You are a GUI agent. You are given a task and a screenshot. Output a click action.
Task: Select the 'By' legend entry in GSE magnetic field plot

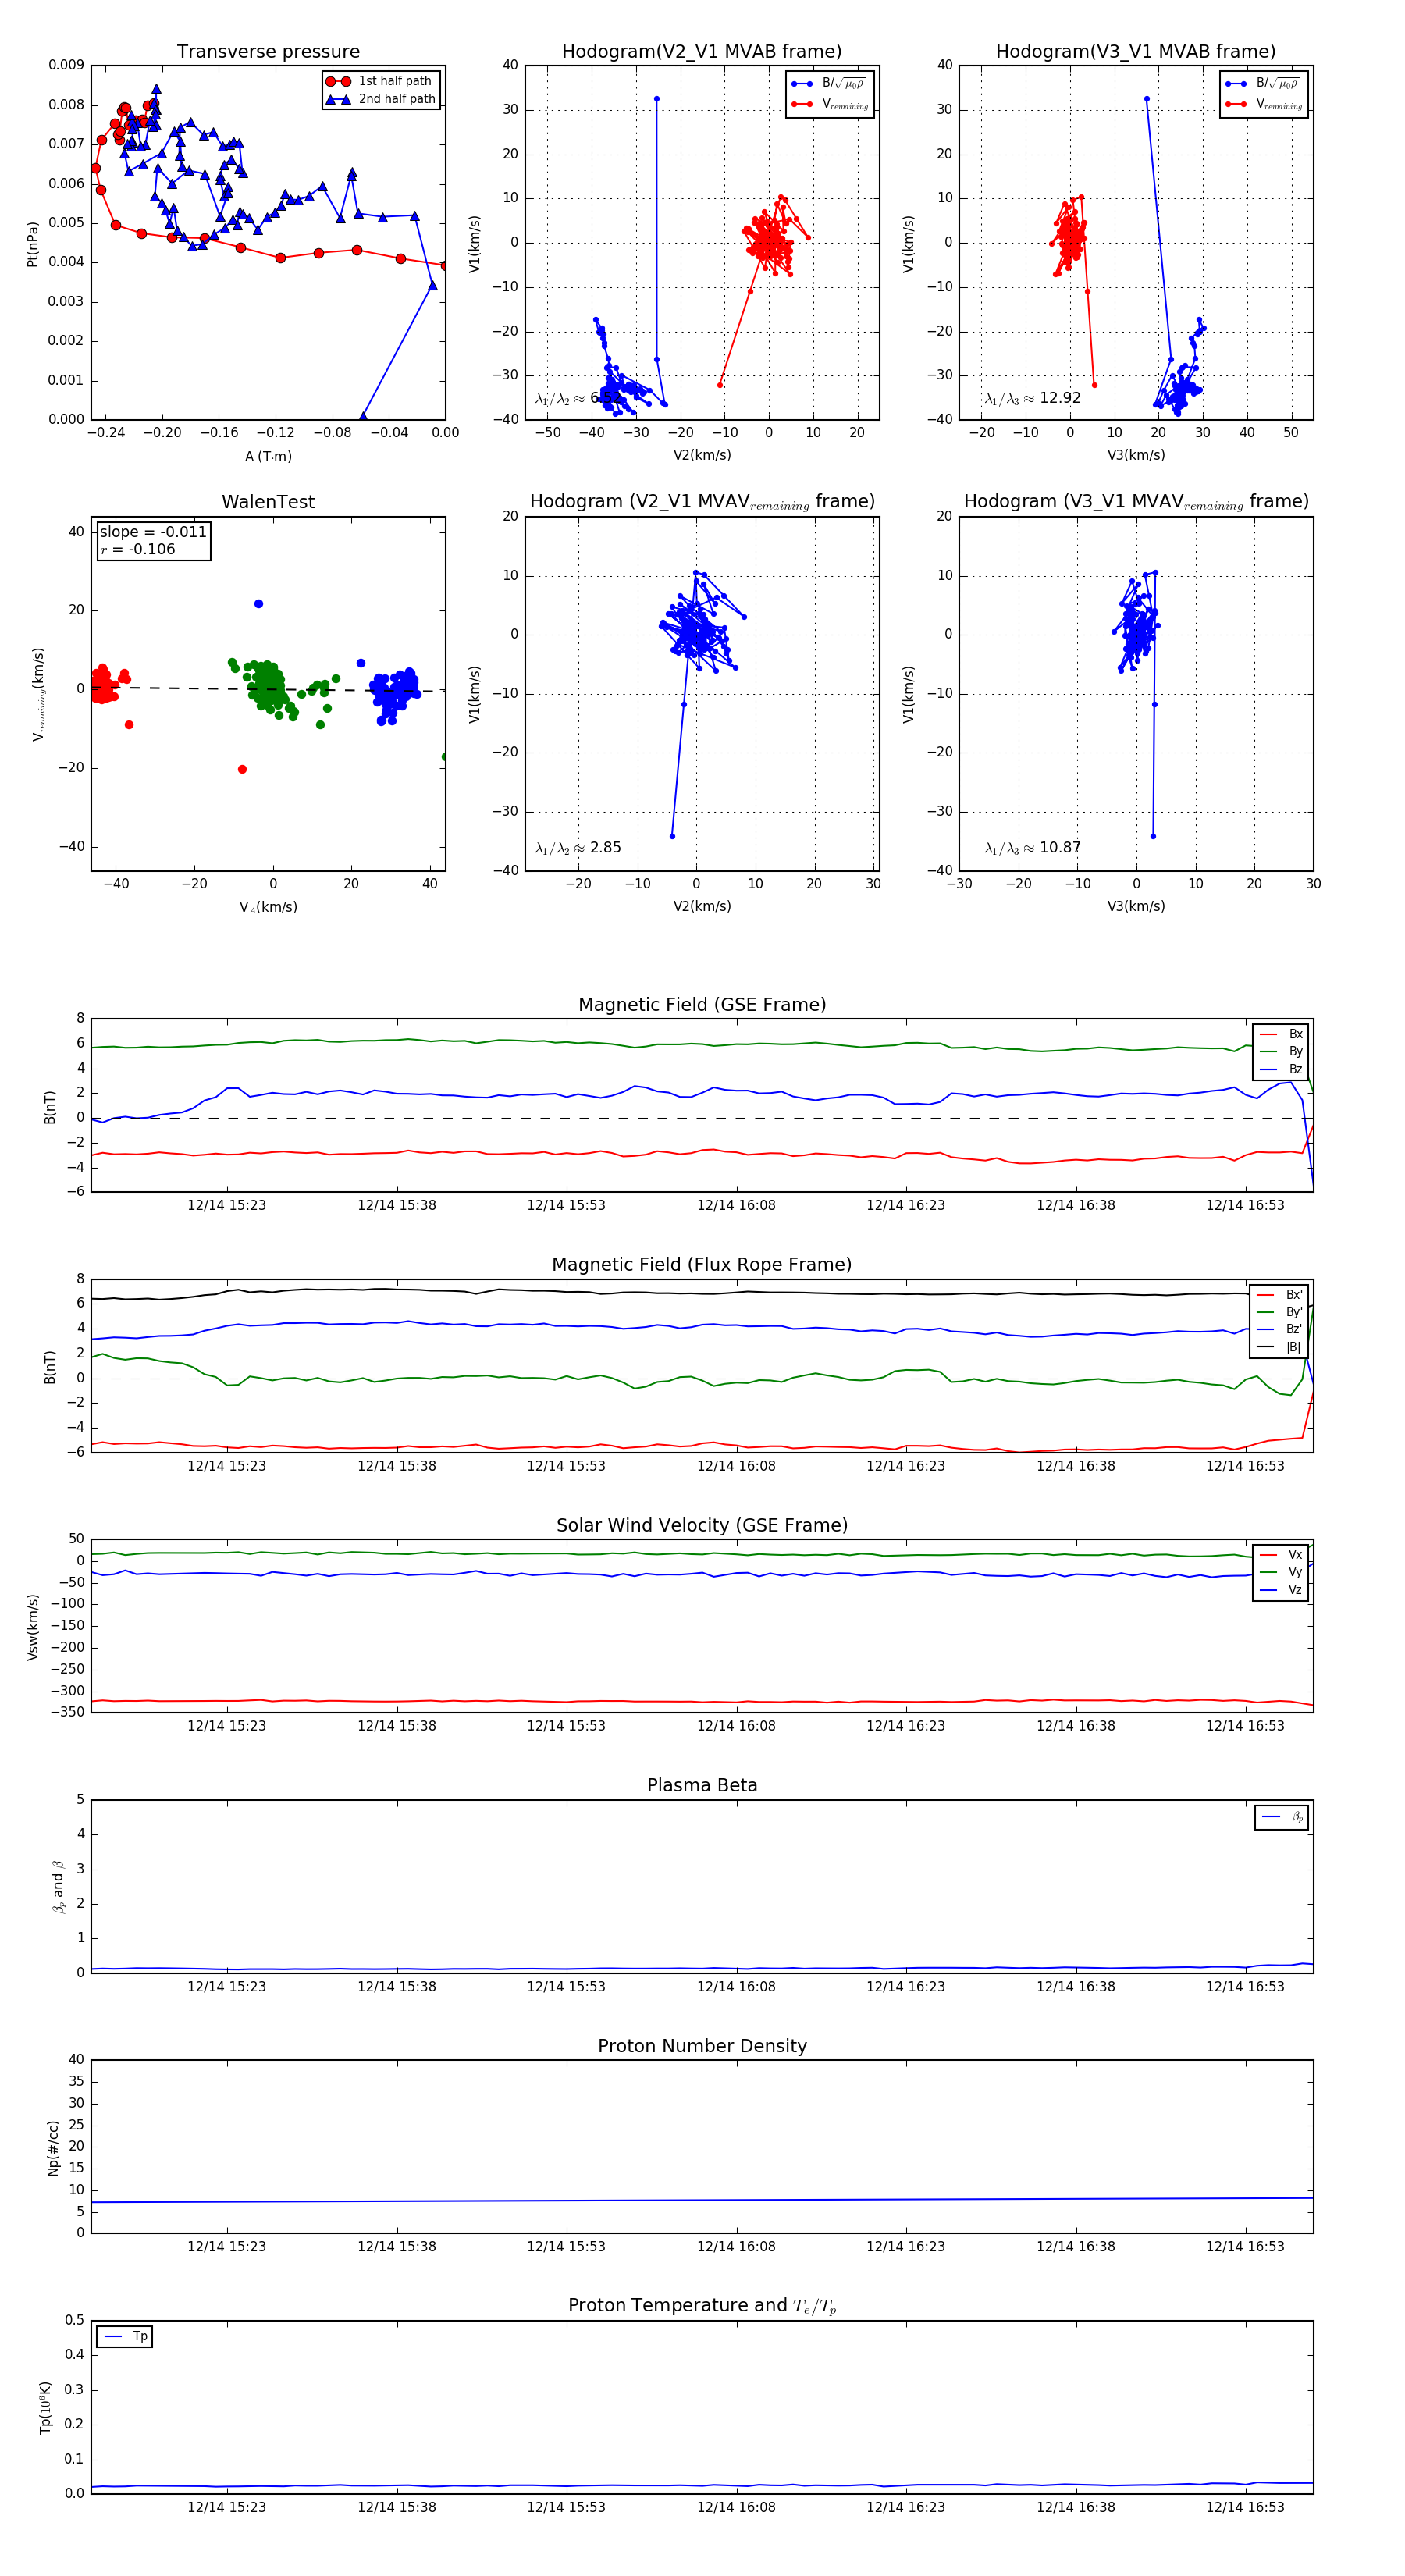click(x=1281, y=1052)
